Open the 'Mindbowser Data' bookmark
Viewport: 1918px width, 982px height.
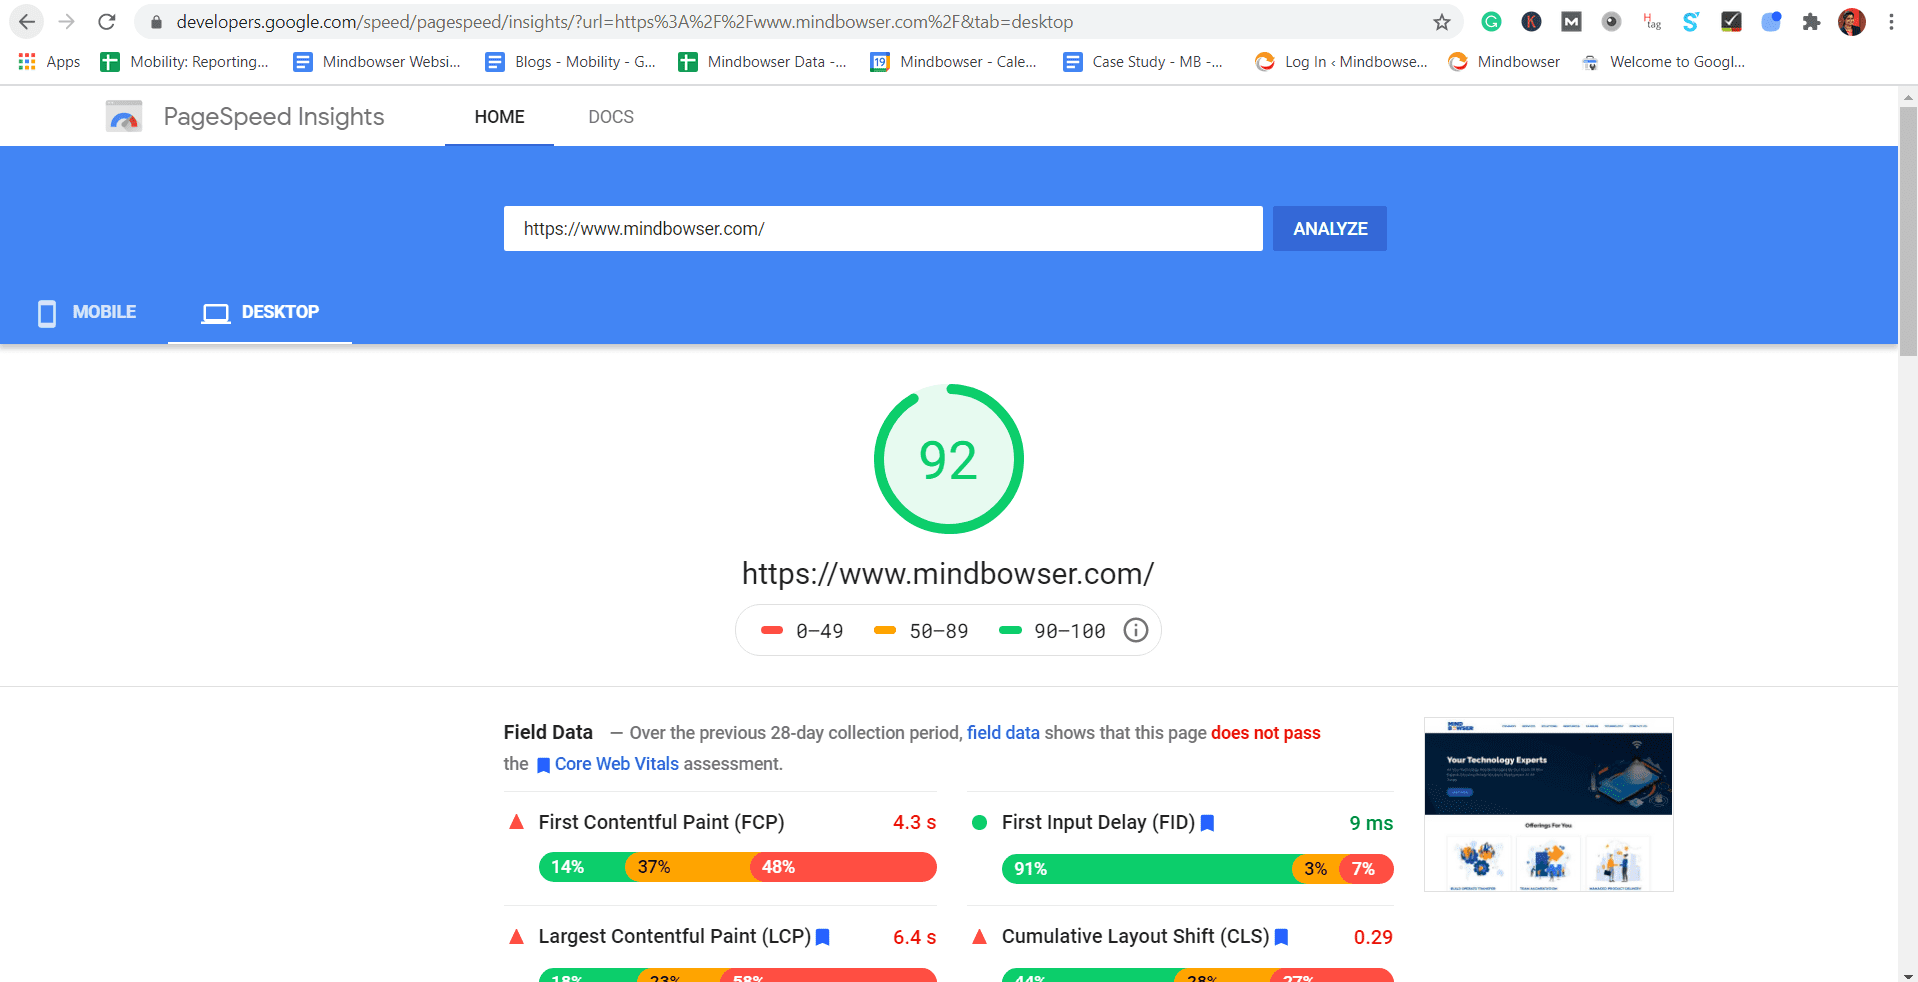(762, 61)
